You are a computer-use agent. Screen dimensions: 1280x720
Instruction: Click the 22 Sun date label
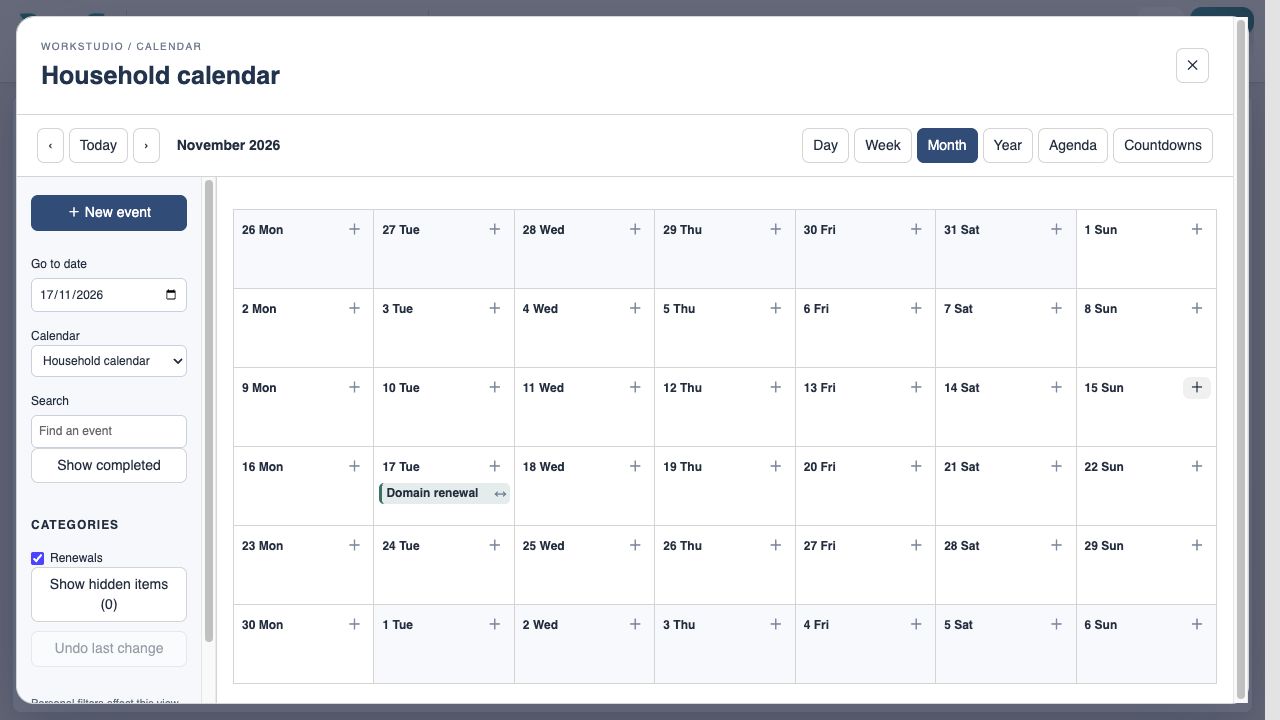coord(1104,467)
